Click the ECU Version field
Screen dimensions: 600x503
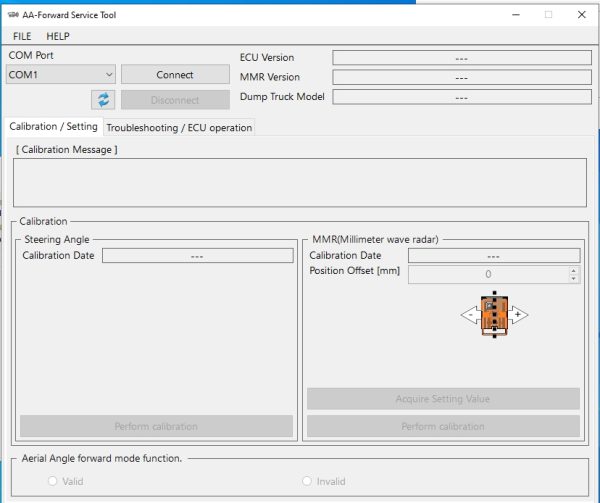pyautogui.click(x=462, y=58)
